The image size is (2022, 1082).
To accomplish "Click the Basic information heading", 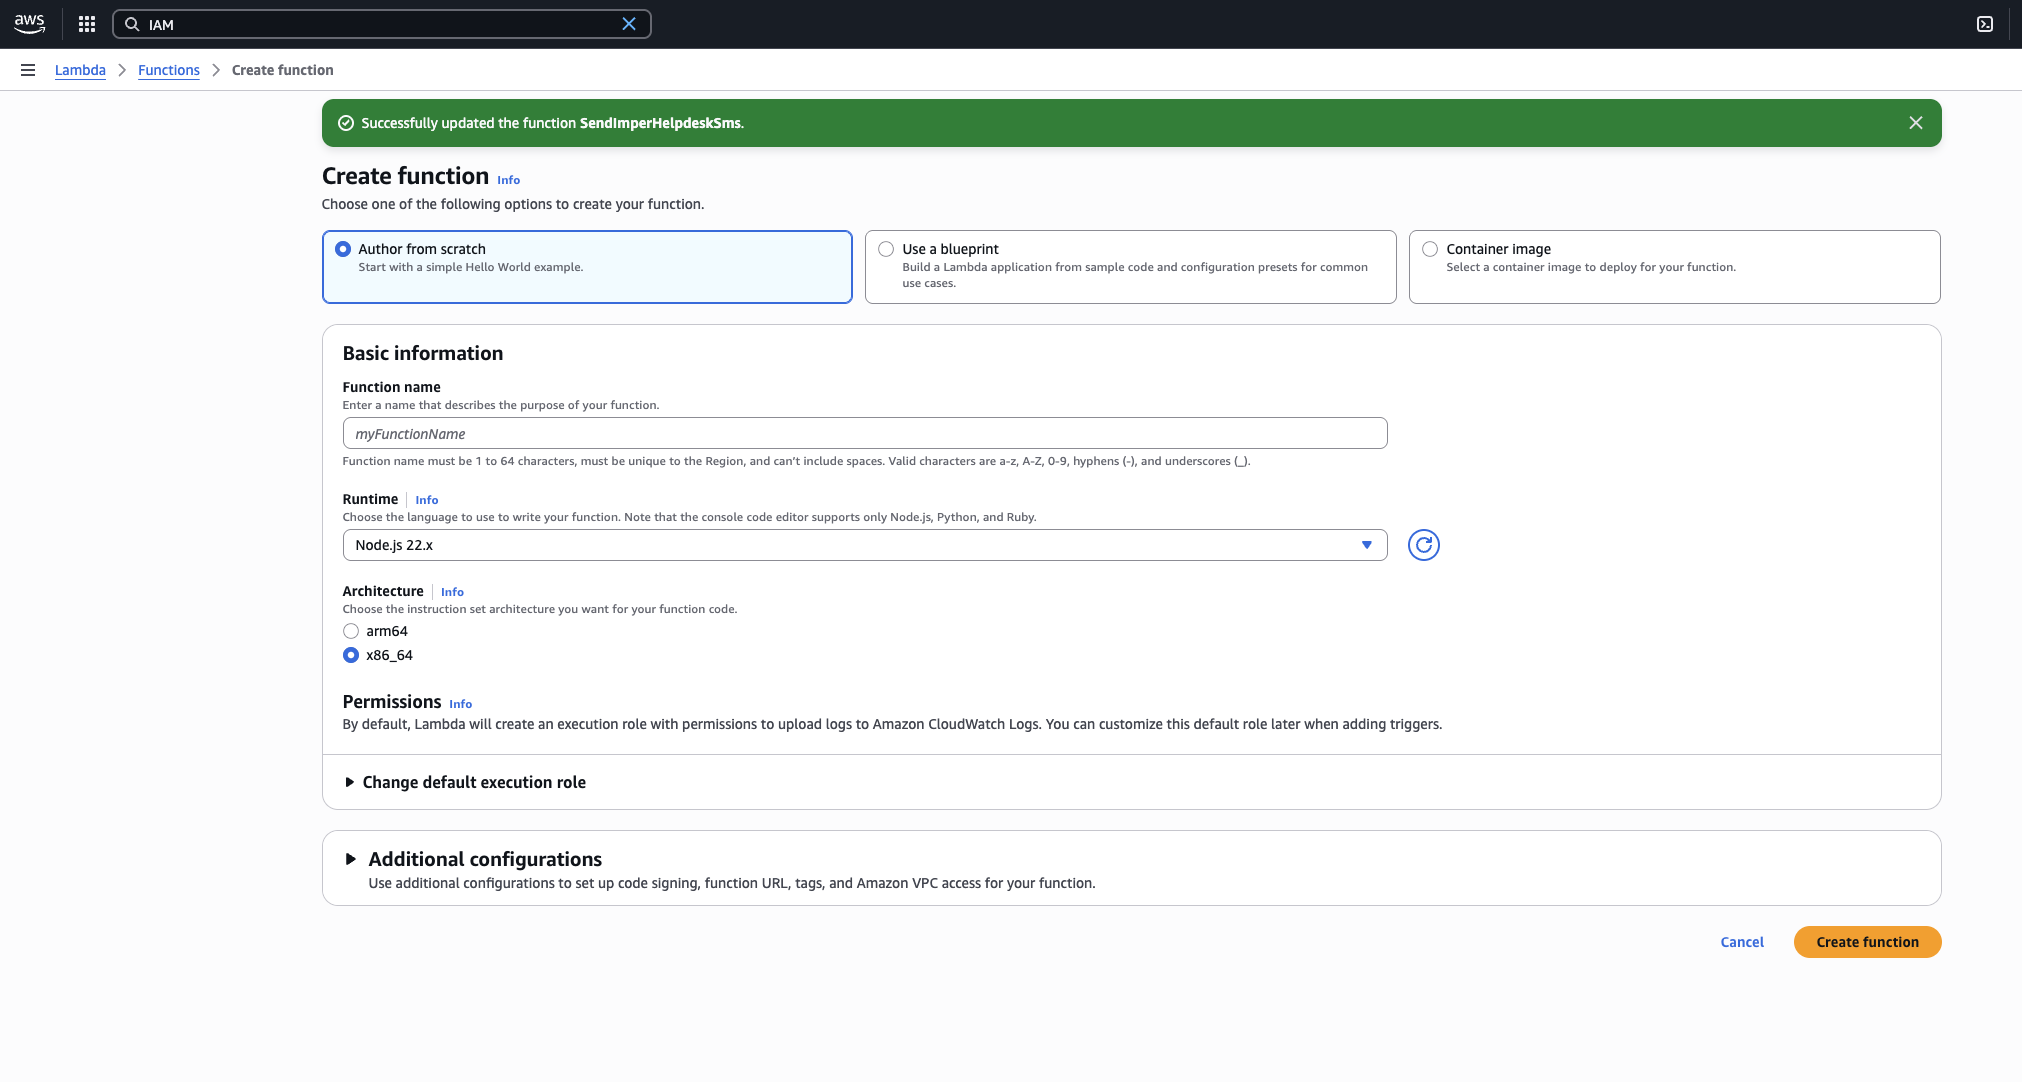I will [423, 353].
